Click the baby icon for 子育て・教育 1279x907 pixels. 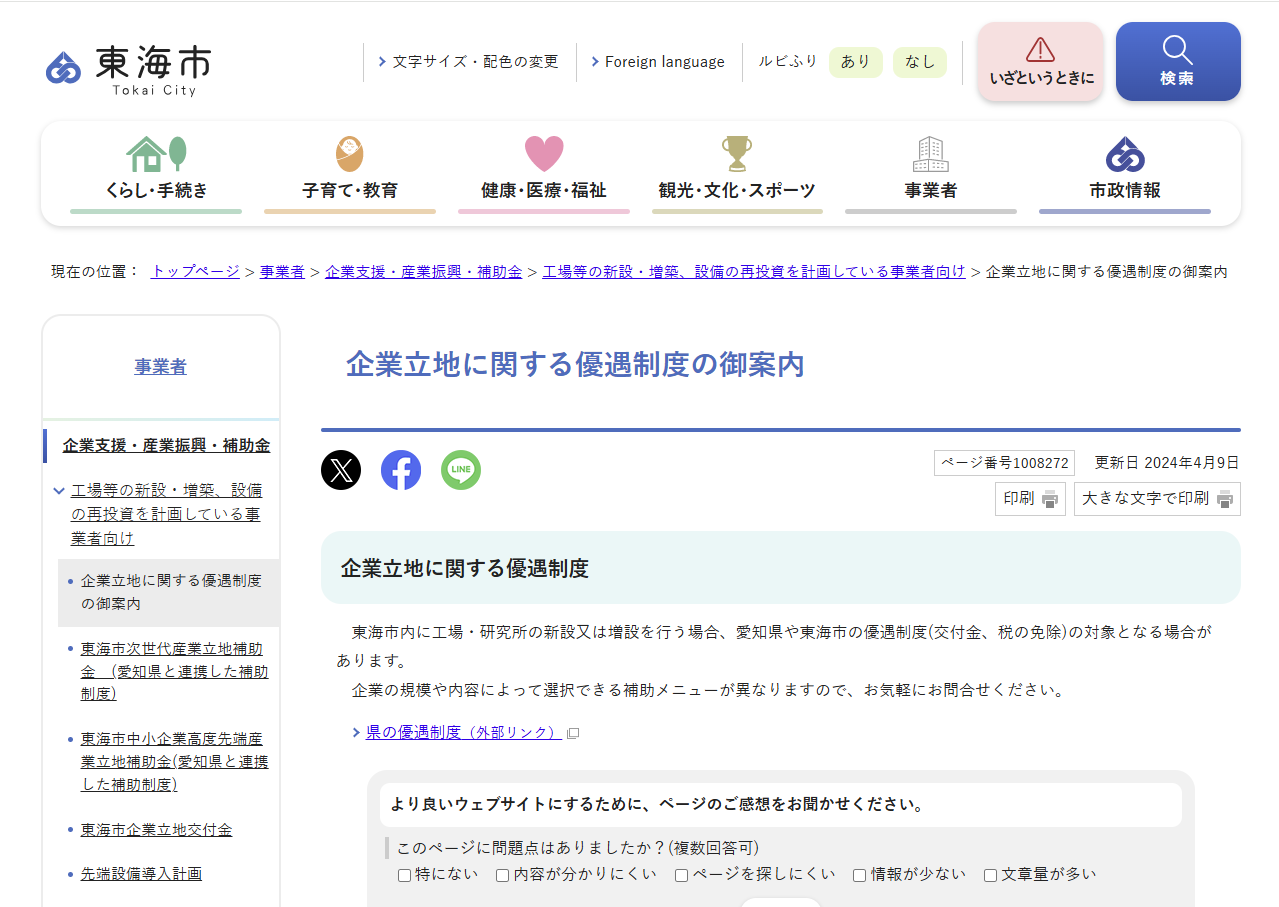point(350,154)
